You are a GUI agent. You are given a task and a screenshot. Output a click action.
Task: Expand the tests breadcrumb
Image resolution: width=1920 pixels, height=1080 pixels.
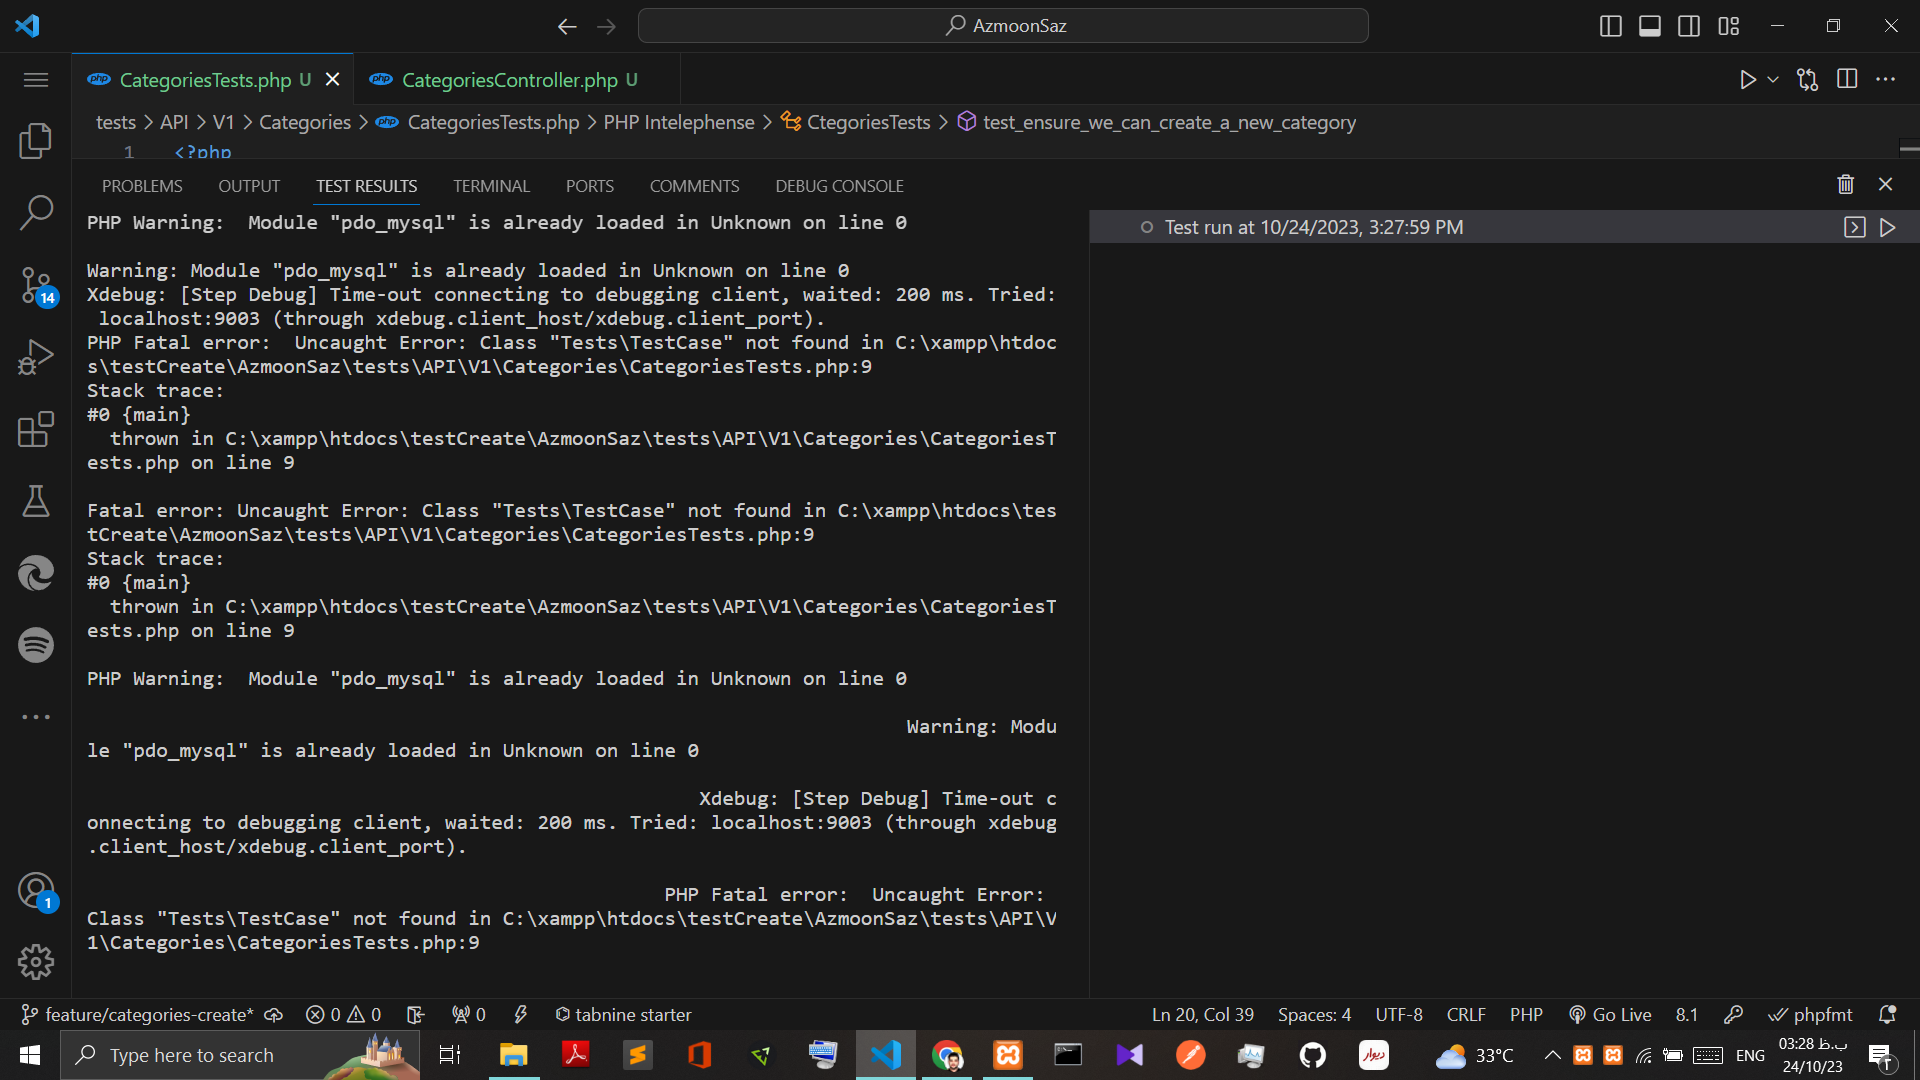coord(116,122)
